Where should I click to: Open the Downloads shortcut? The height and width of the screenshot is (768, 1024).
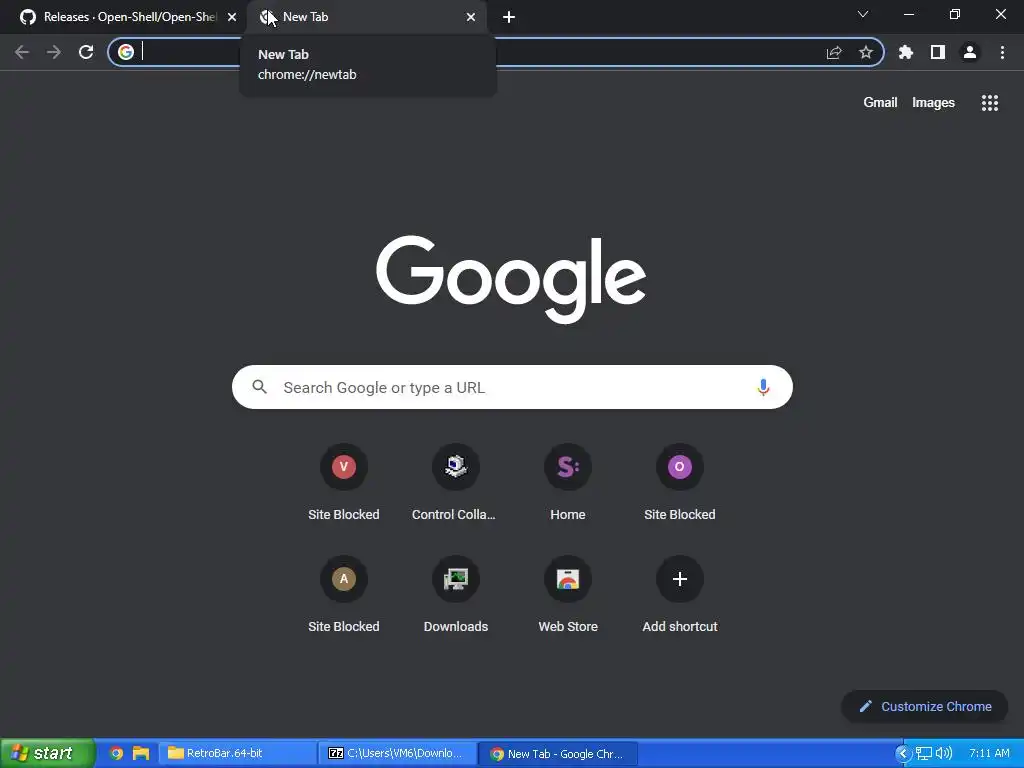pyautogui.click(x=455, y=593)
